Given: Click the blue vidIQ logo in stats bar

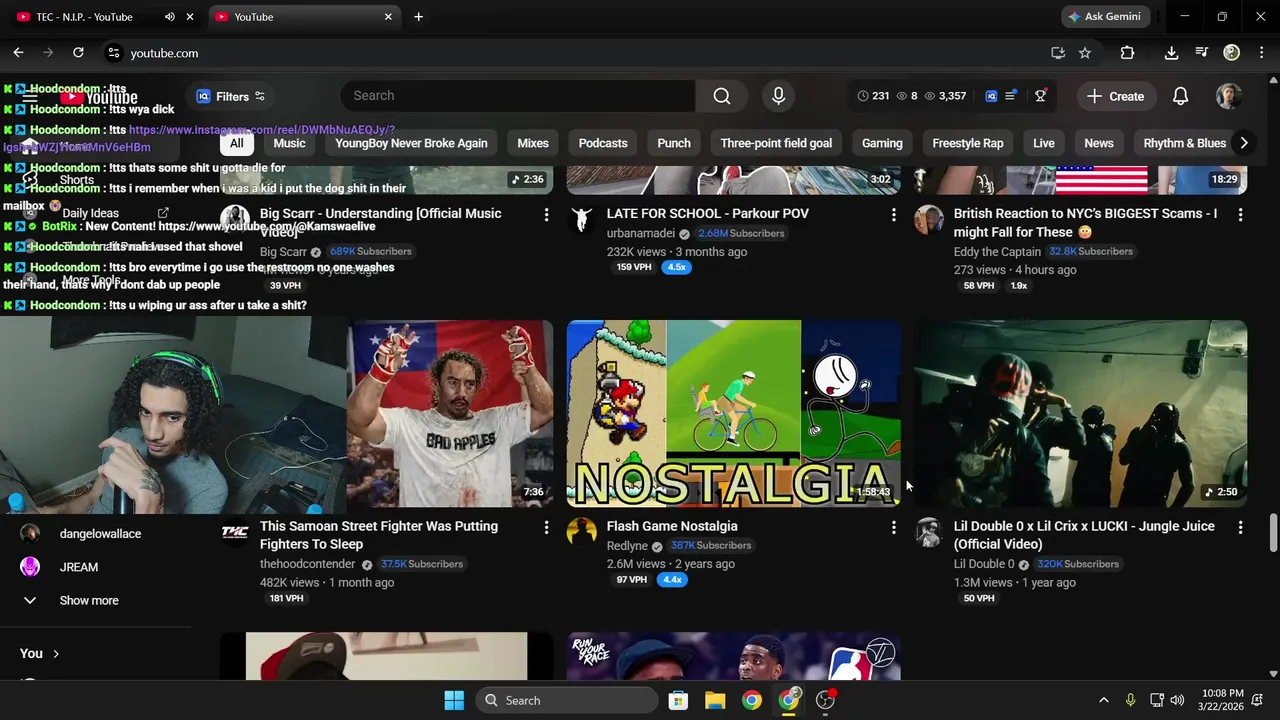Looking at the screenshot, I should click(991, 96).
